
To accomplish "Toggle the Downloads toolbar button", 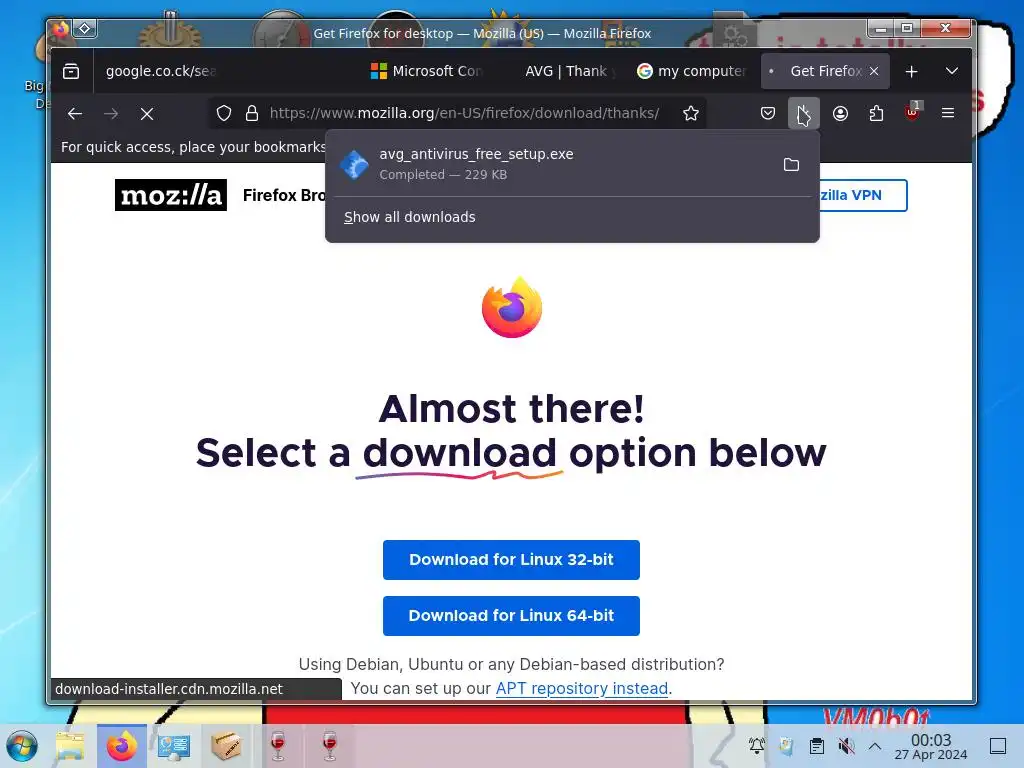I will pos(803,114).
